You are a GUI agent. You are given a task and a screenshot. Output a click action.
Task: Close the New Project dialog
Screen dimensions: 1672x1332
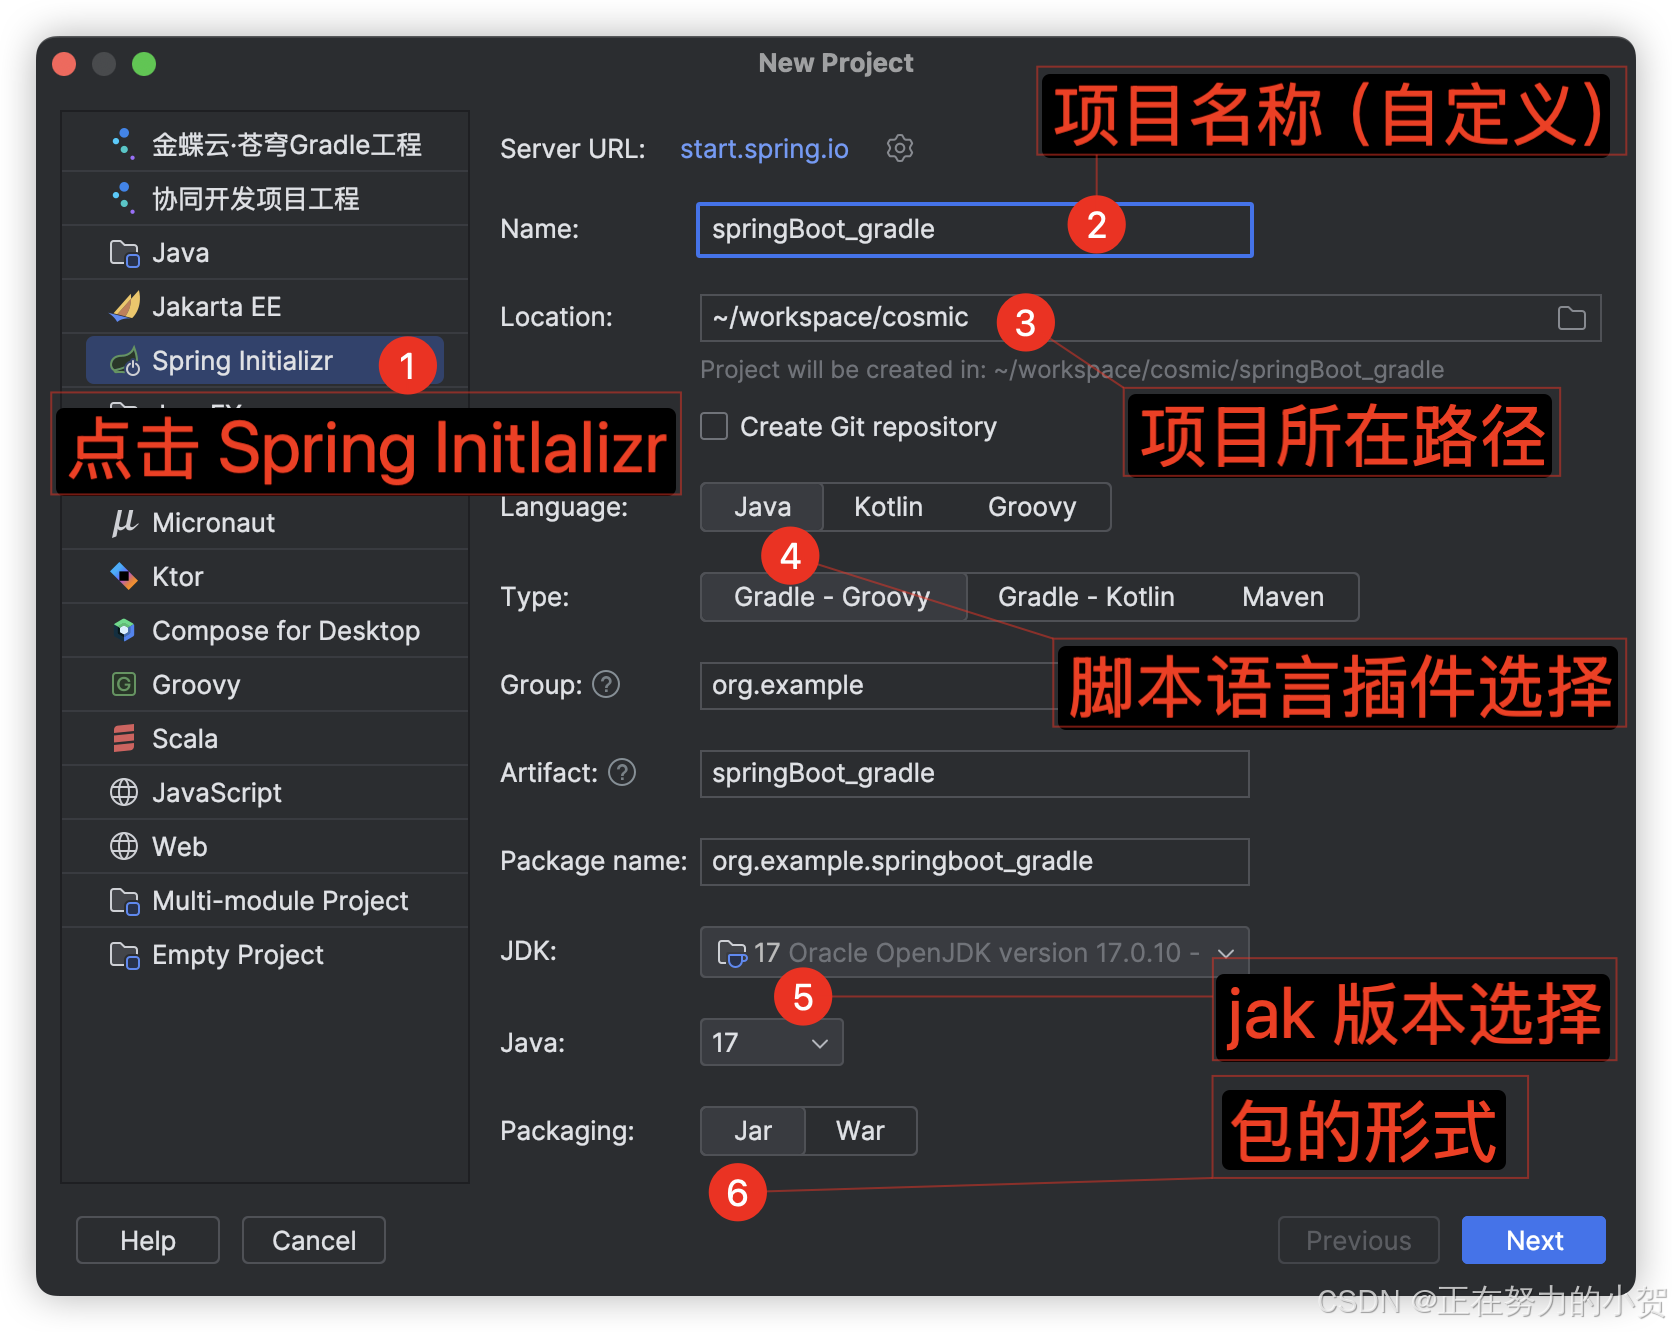64,64
